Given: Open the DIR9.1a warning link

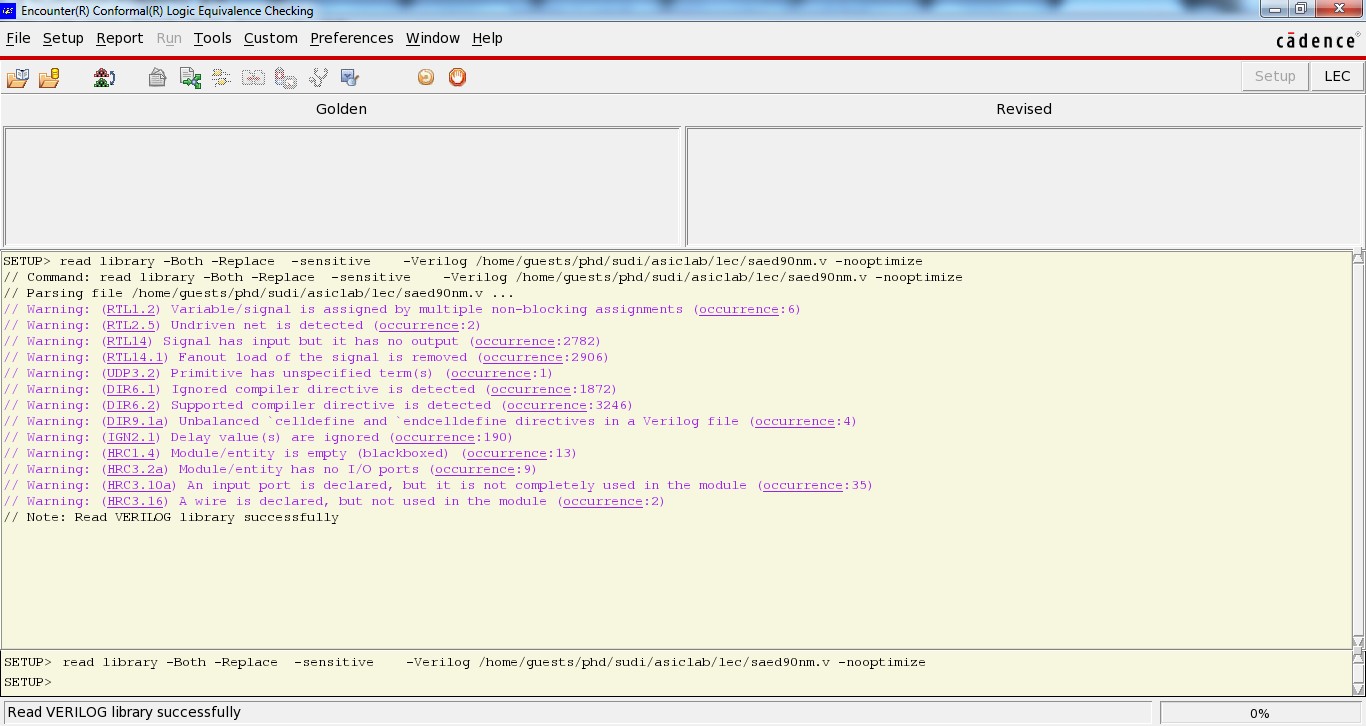Looking at the screenshot, I should [x=135, y=421].
